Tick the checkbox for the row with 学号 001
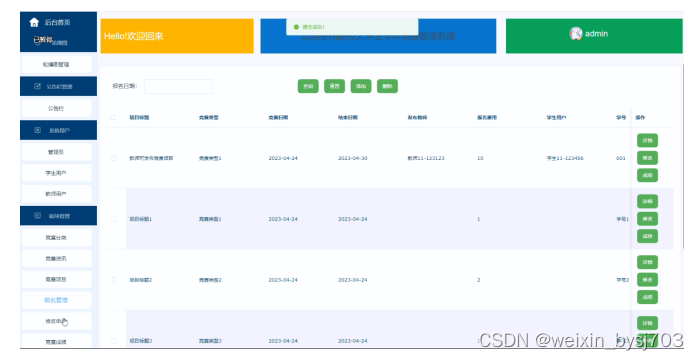The image size is (699, 360). click(x=114, y=158)
